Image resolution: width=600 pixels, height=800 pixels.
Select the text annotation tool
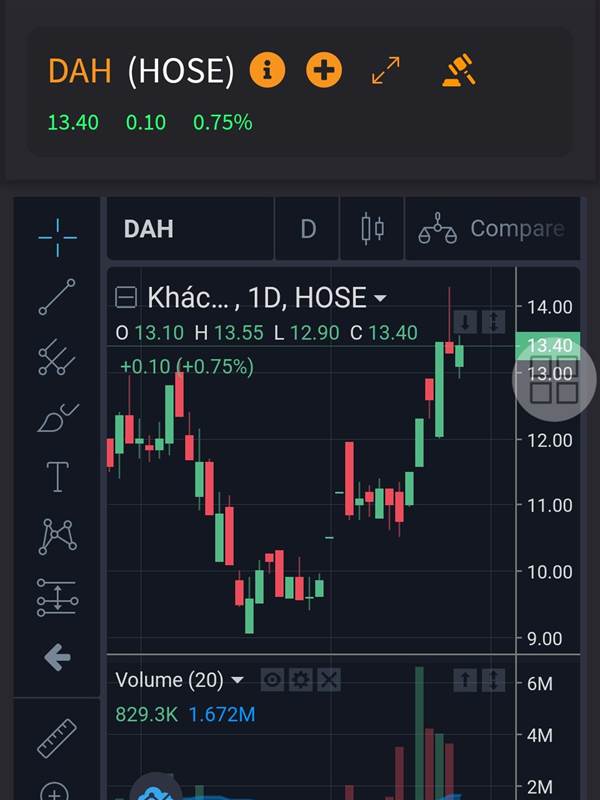(x=58, y=477)
